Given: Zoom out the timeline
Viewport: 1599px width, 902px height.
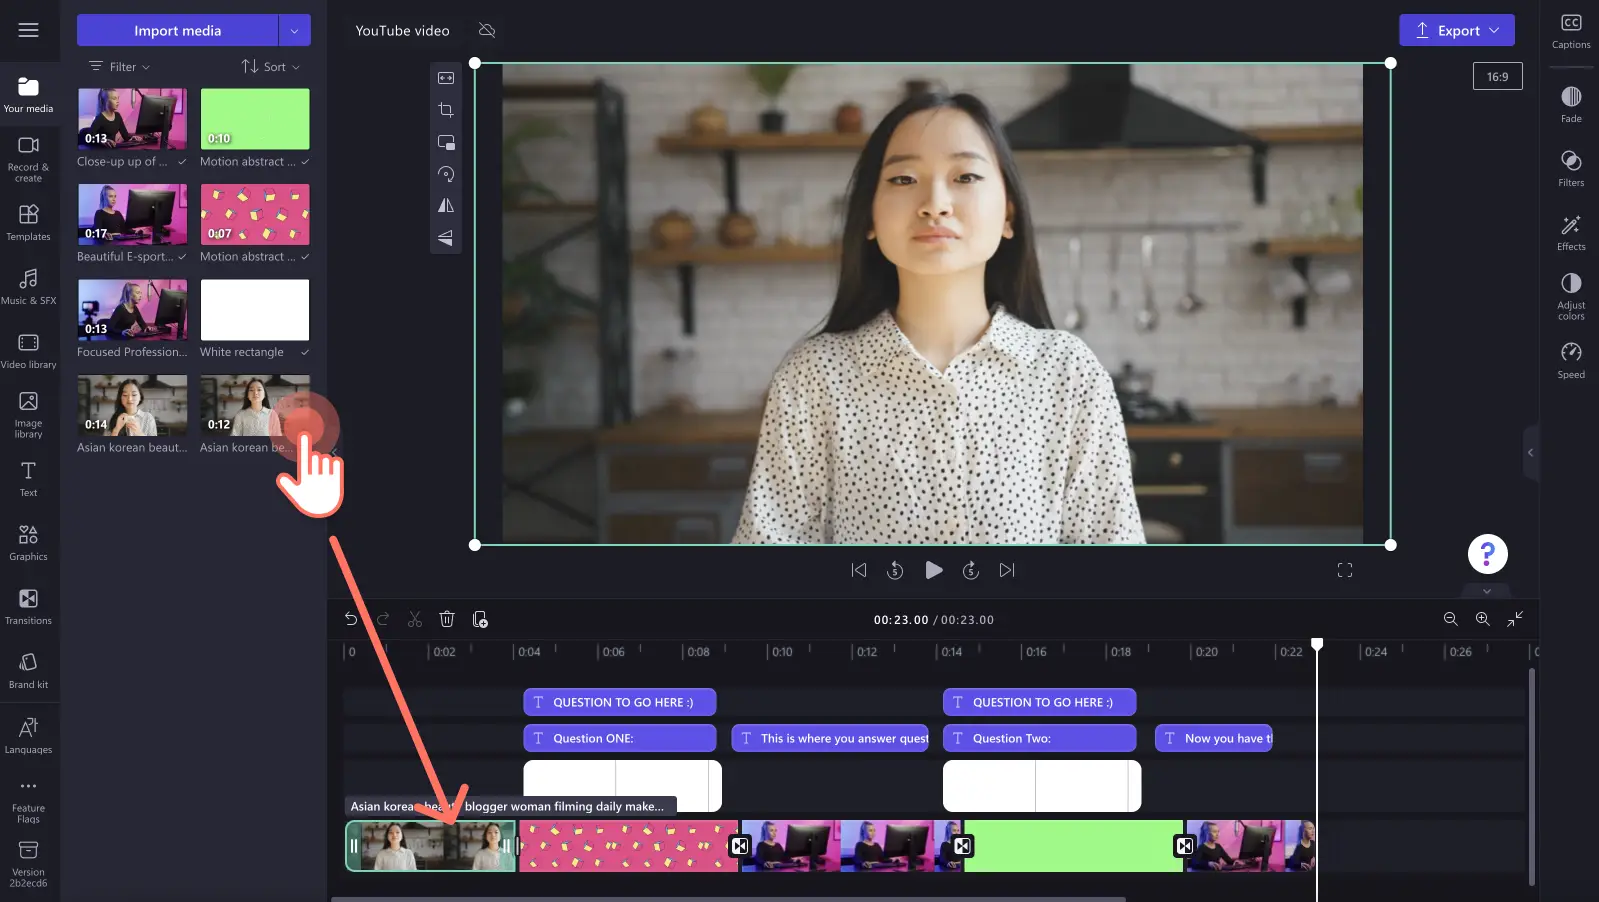Looking at the screenshot, I should click(1450, 619).
